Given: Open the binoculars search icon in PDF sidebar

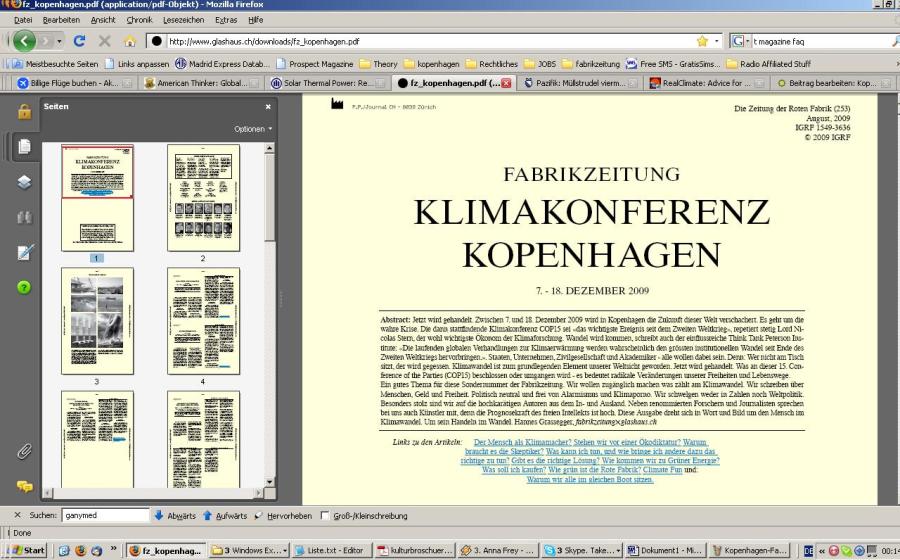Looking at the screenshot, I should 24,217.
